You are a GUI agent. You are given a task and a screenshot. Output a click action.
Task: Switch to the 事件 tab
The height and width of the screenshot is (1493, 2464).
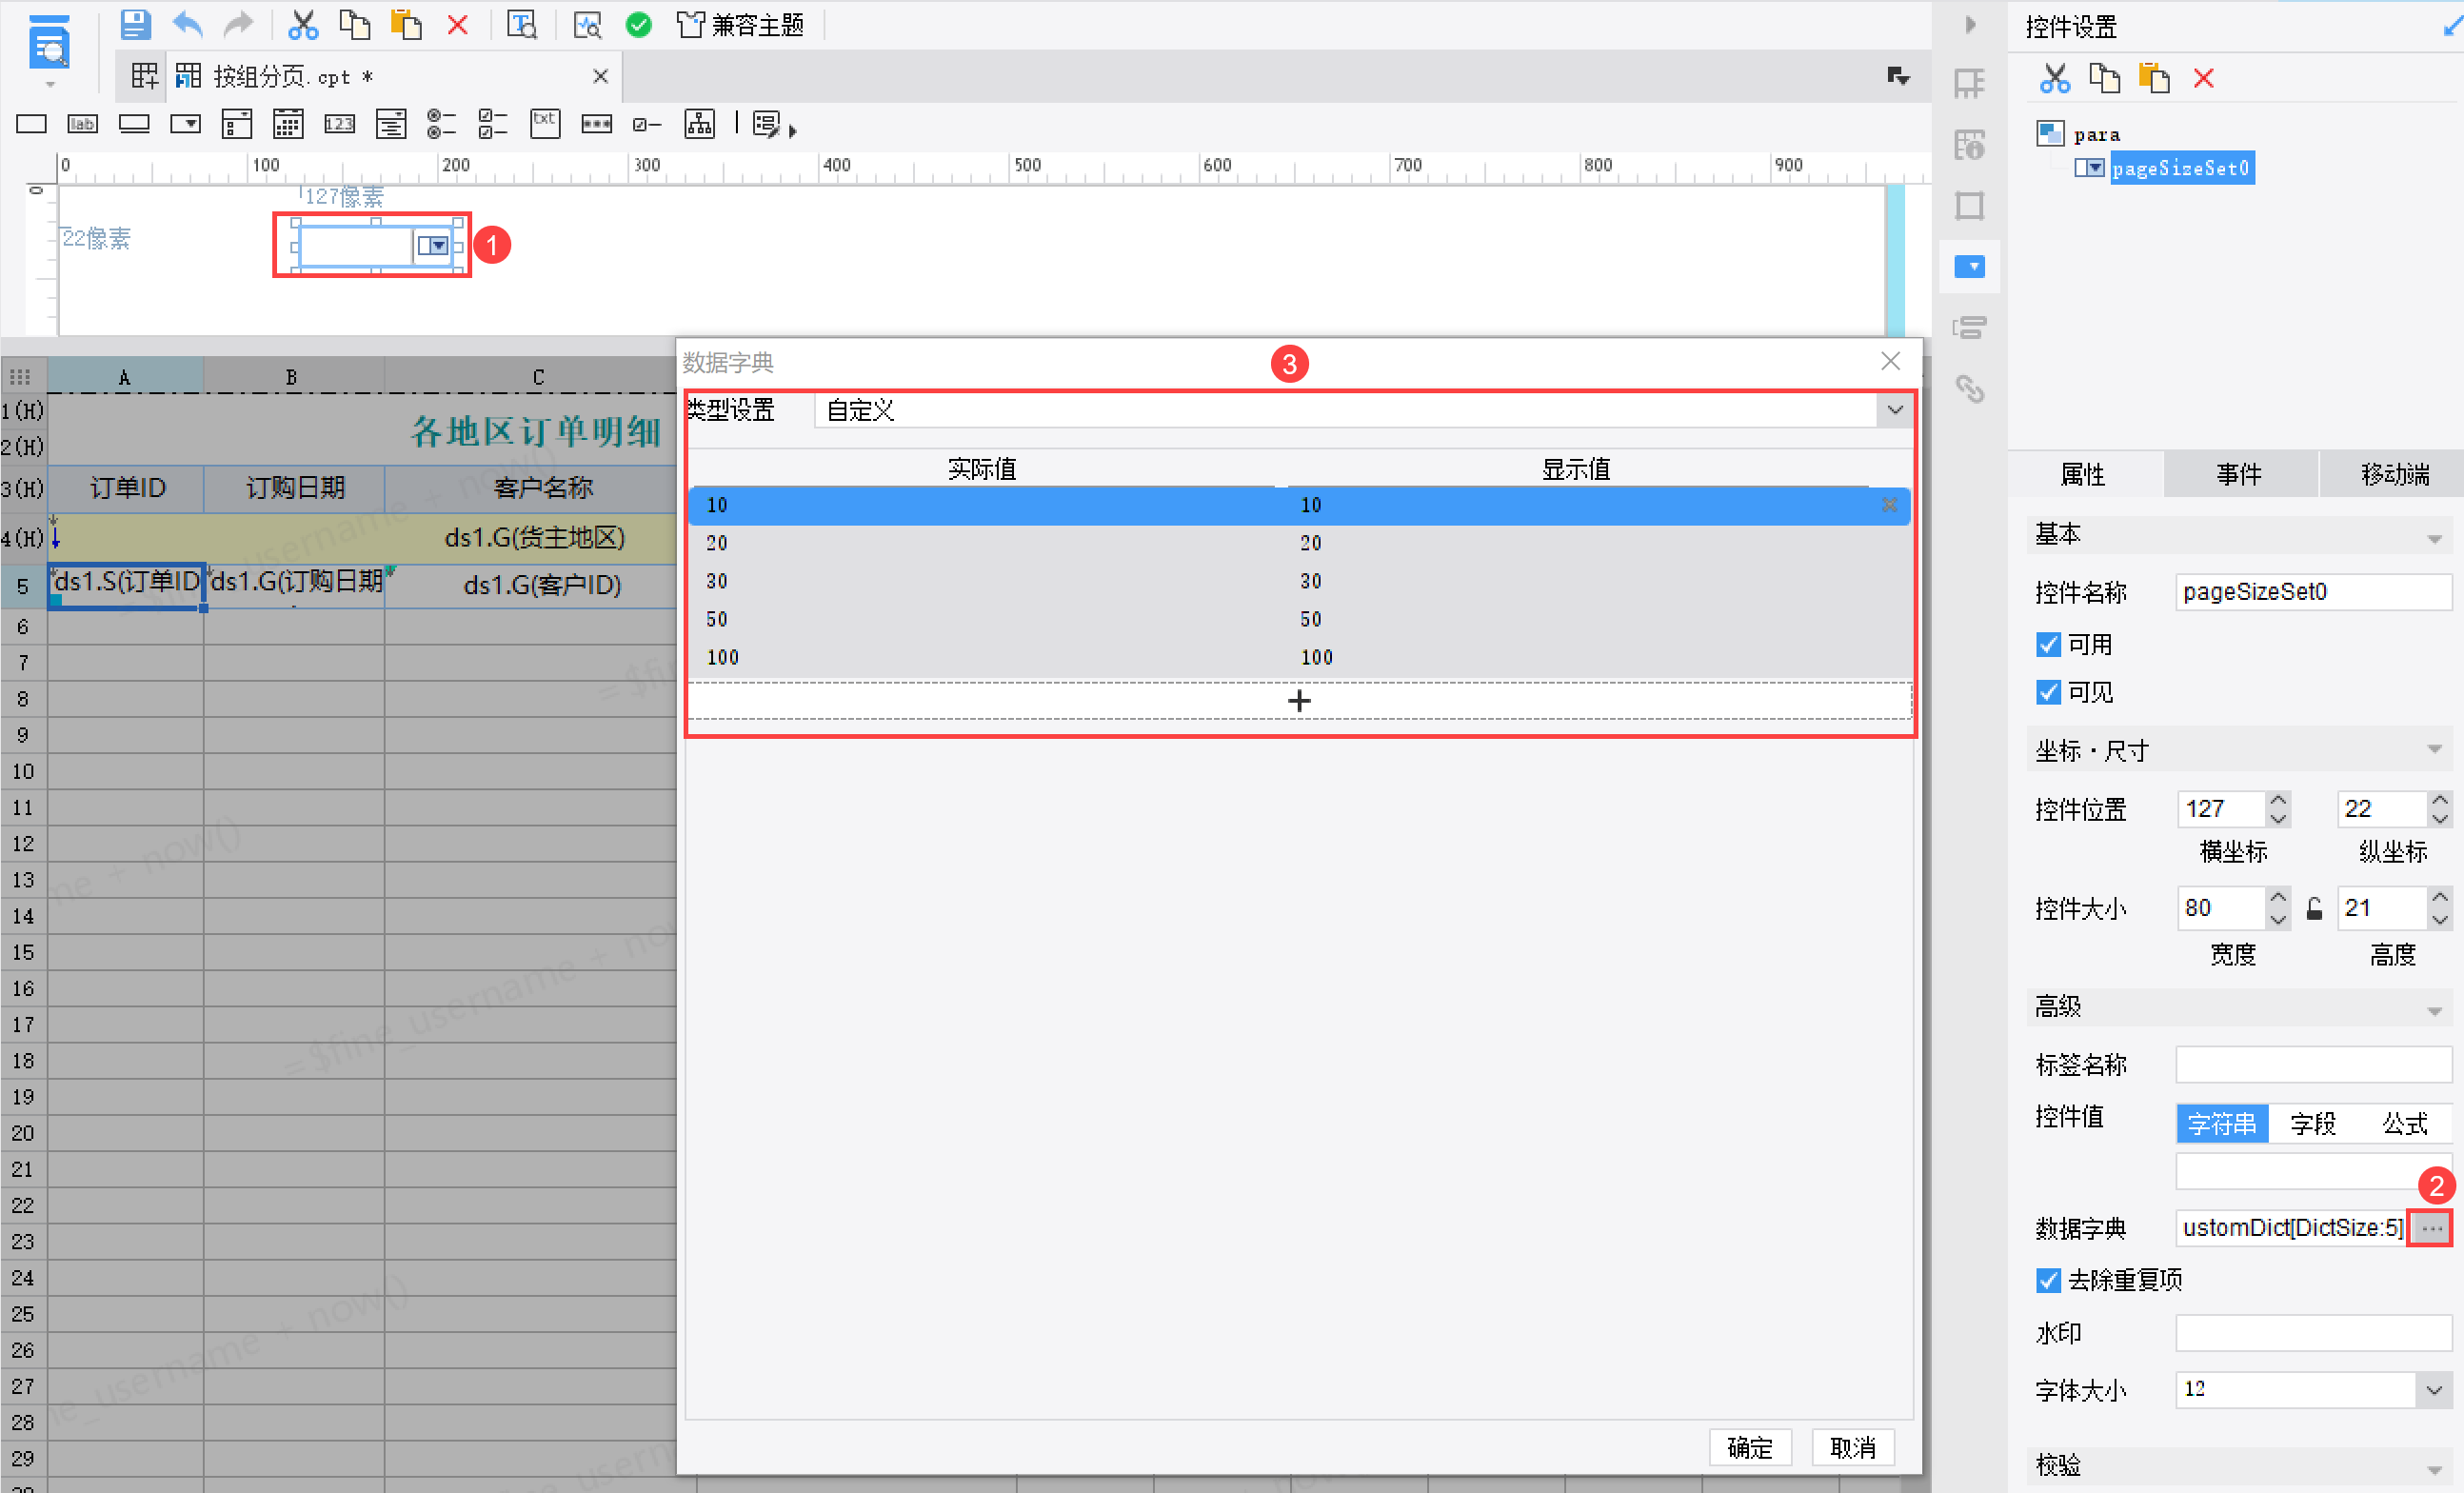point(2238,474)
